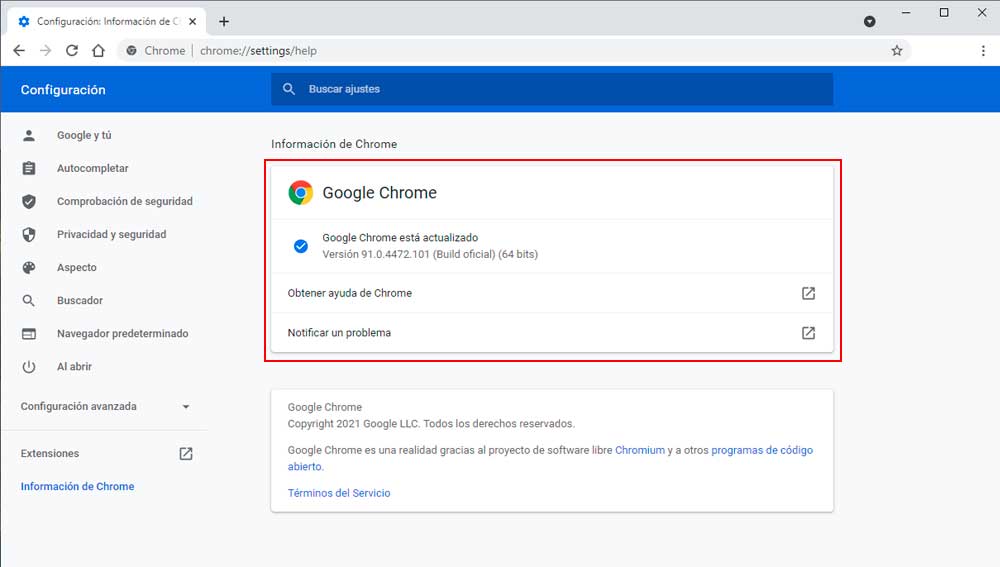Select the Configuración: Información de Chrome tab
This screenshot has height=567, width=1000.
coord(107,22)
